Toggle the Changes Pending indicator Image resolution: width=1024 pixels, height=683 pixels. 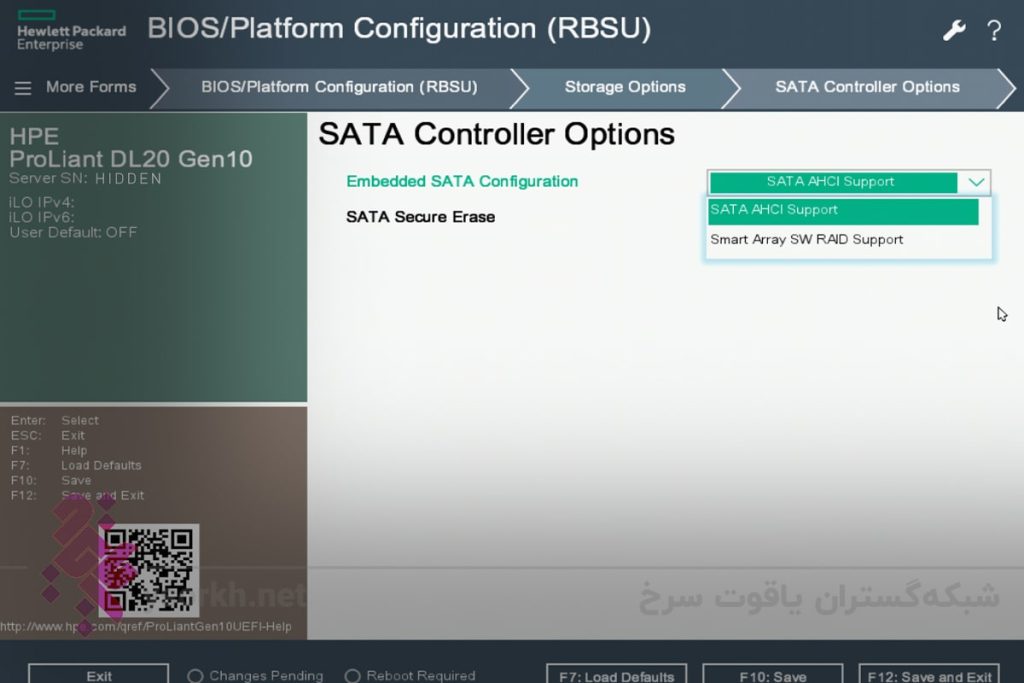(x=196, y=676)
